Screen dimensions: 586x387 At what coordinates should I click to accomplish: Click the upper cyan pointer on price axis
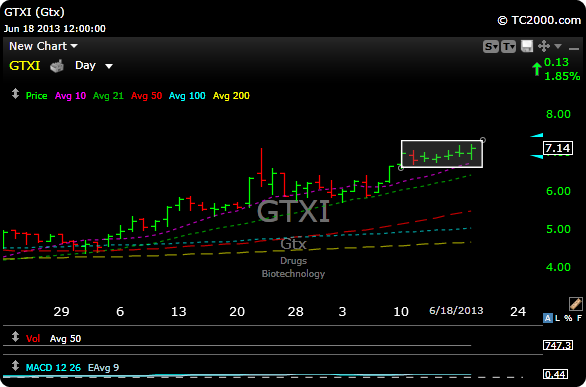coord(537,135)
